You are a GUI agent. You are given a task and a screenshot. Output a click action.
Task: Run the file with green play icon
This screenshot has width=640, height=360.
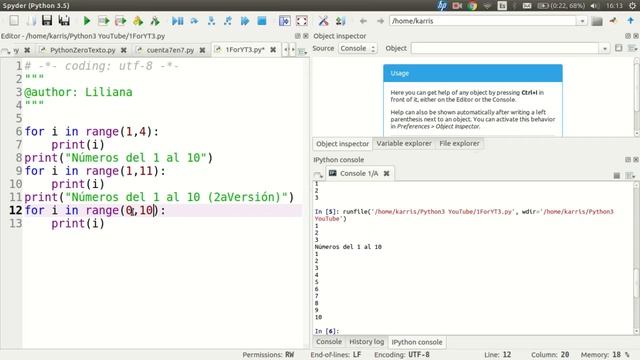[87, 20]
